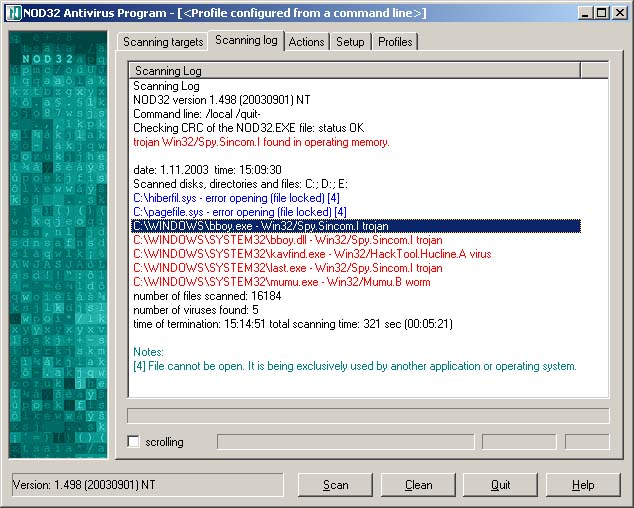634x508 pixels.
Task: Select the Profiles tab
Action: (396, 42)
